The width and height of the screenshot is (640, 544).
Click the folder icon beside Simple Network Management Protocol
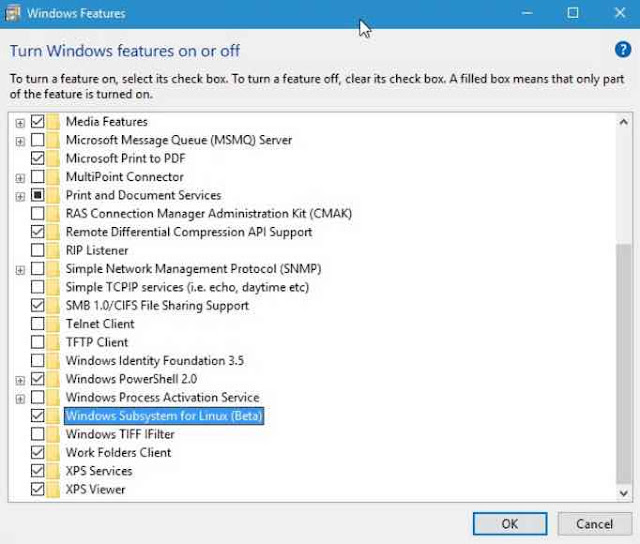(53, 269)
